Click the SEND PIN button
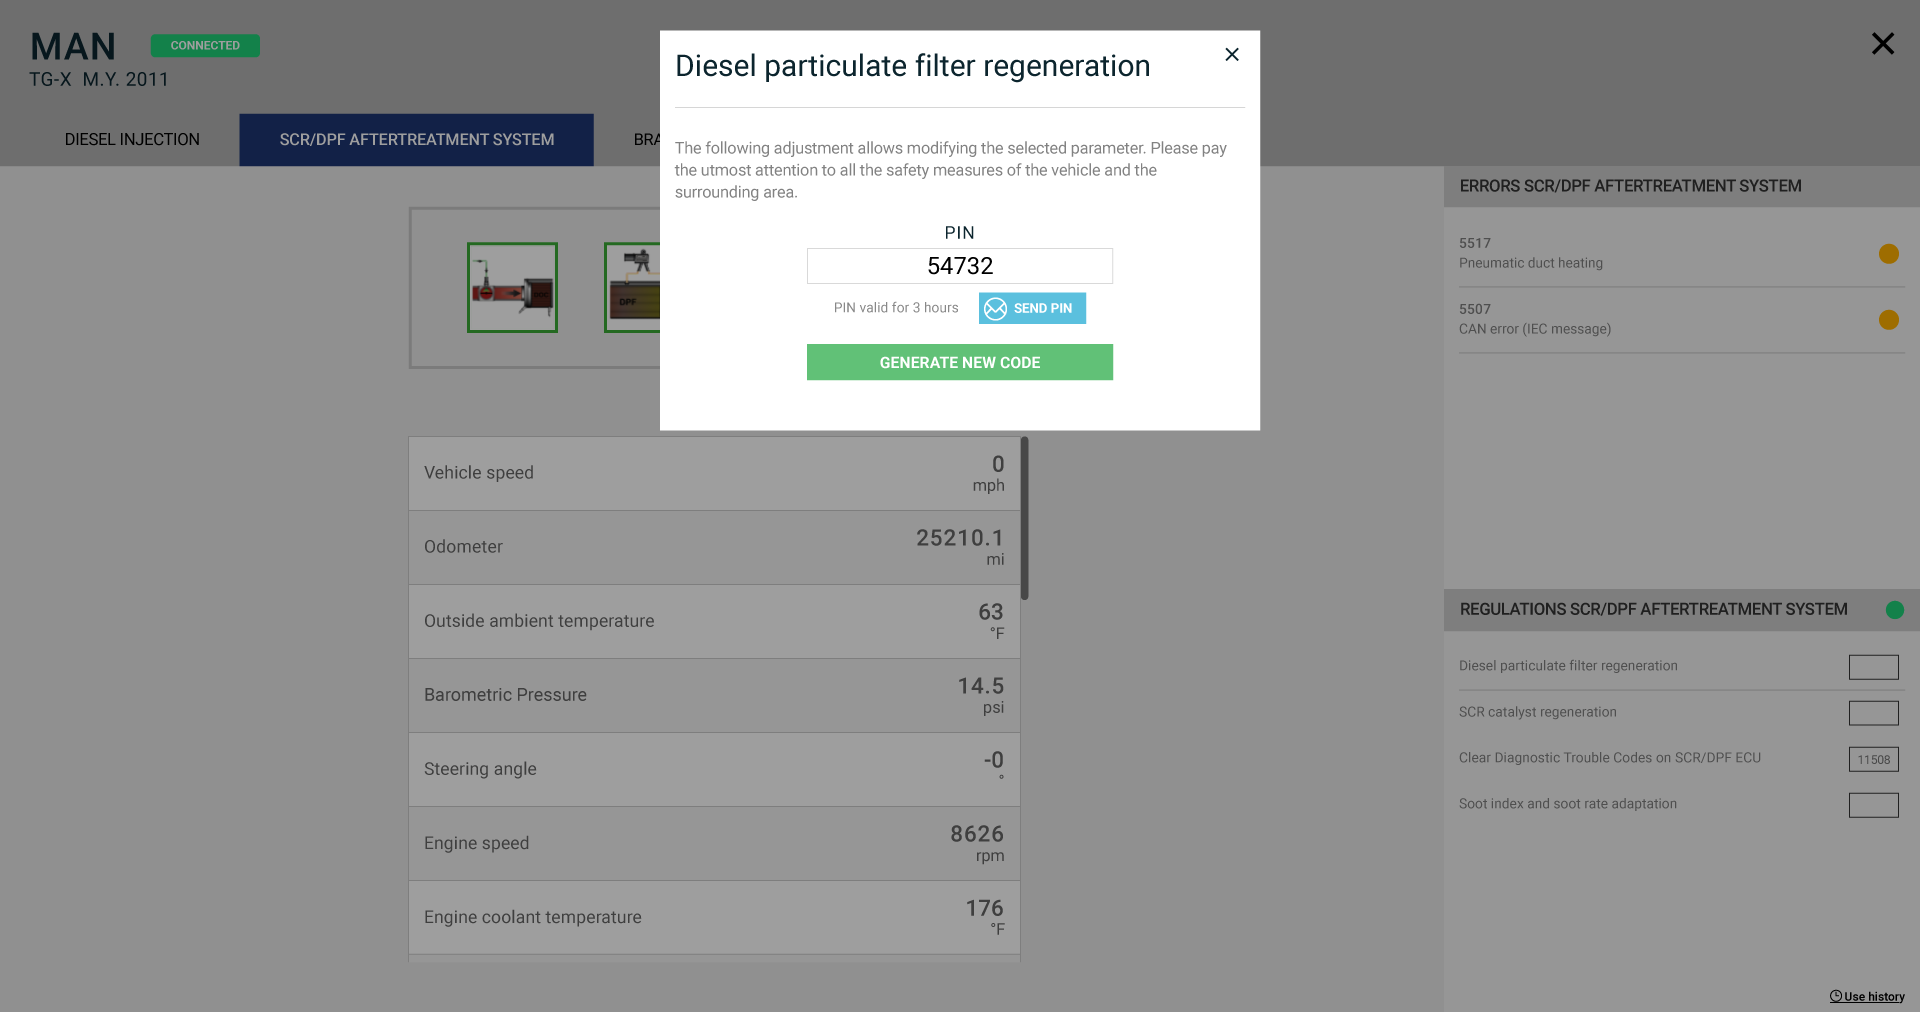The height and width of the screenshot is (1012, 1920). [1032, 308]
